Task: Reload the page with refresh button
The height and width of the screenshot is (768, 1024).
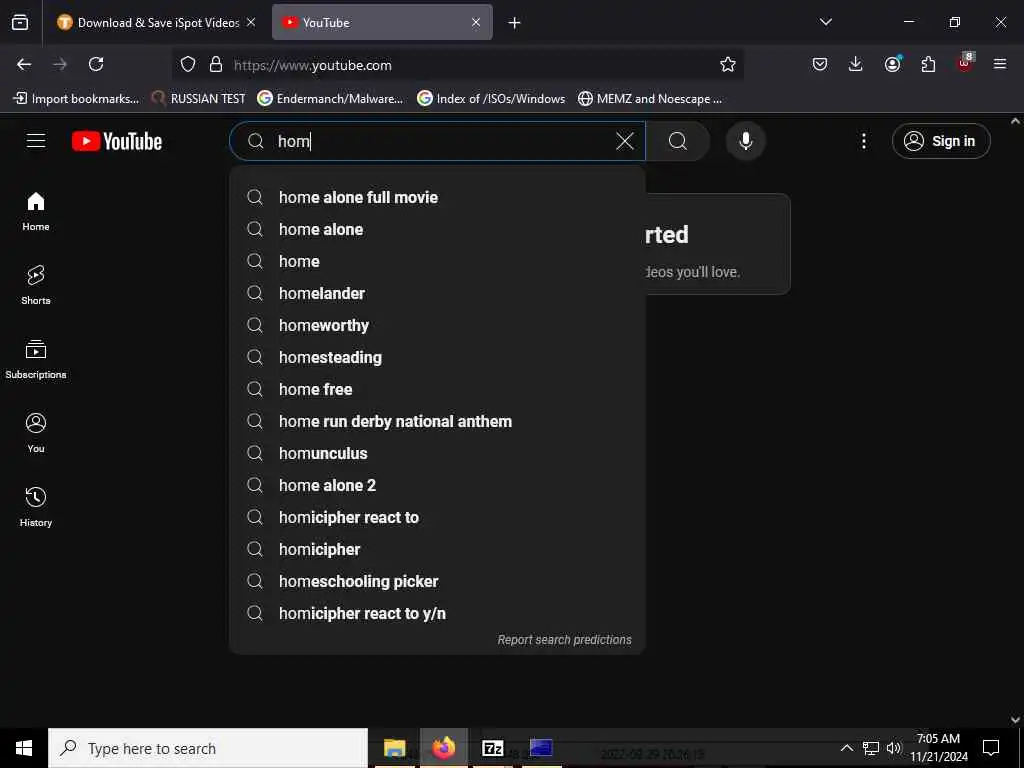Action: click(x=96, y=64)
